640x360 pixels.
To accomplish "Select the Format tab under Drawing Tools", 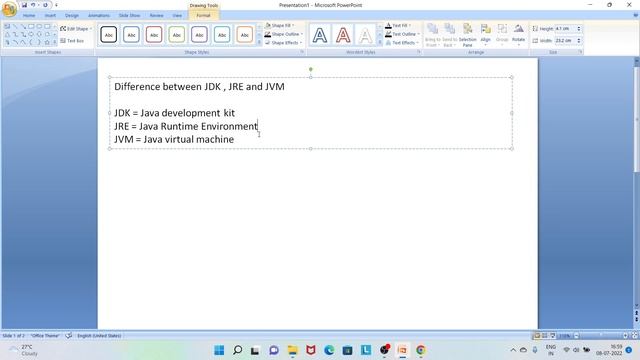I will point(203,16).
